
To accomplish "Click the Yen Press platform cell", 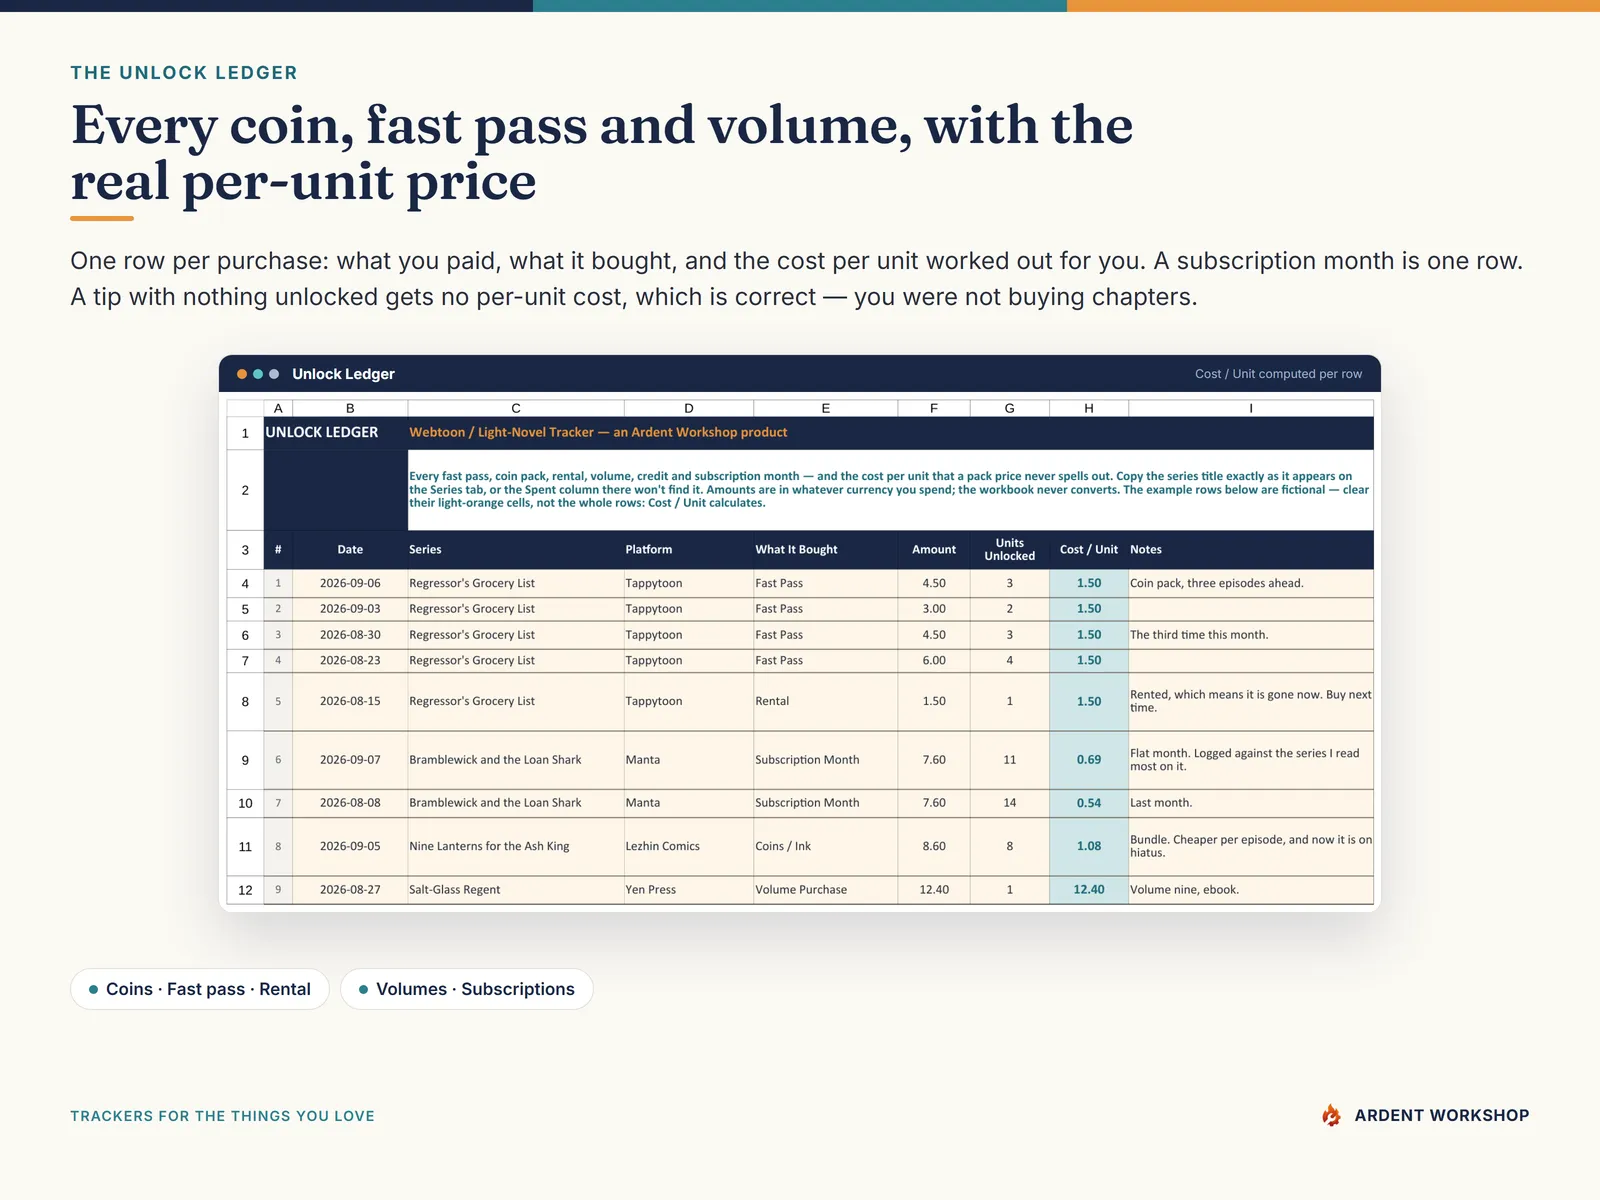I will coord(689,890).
